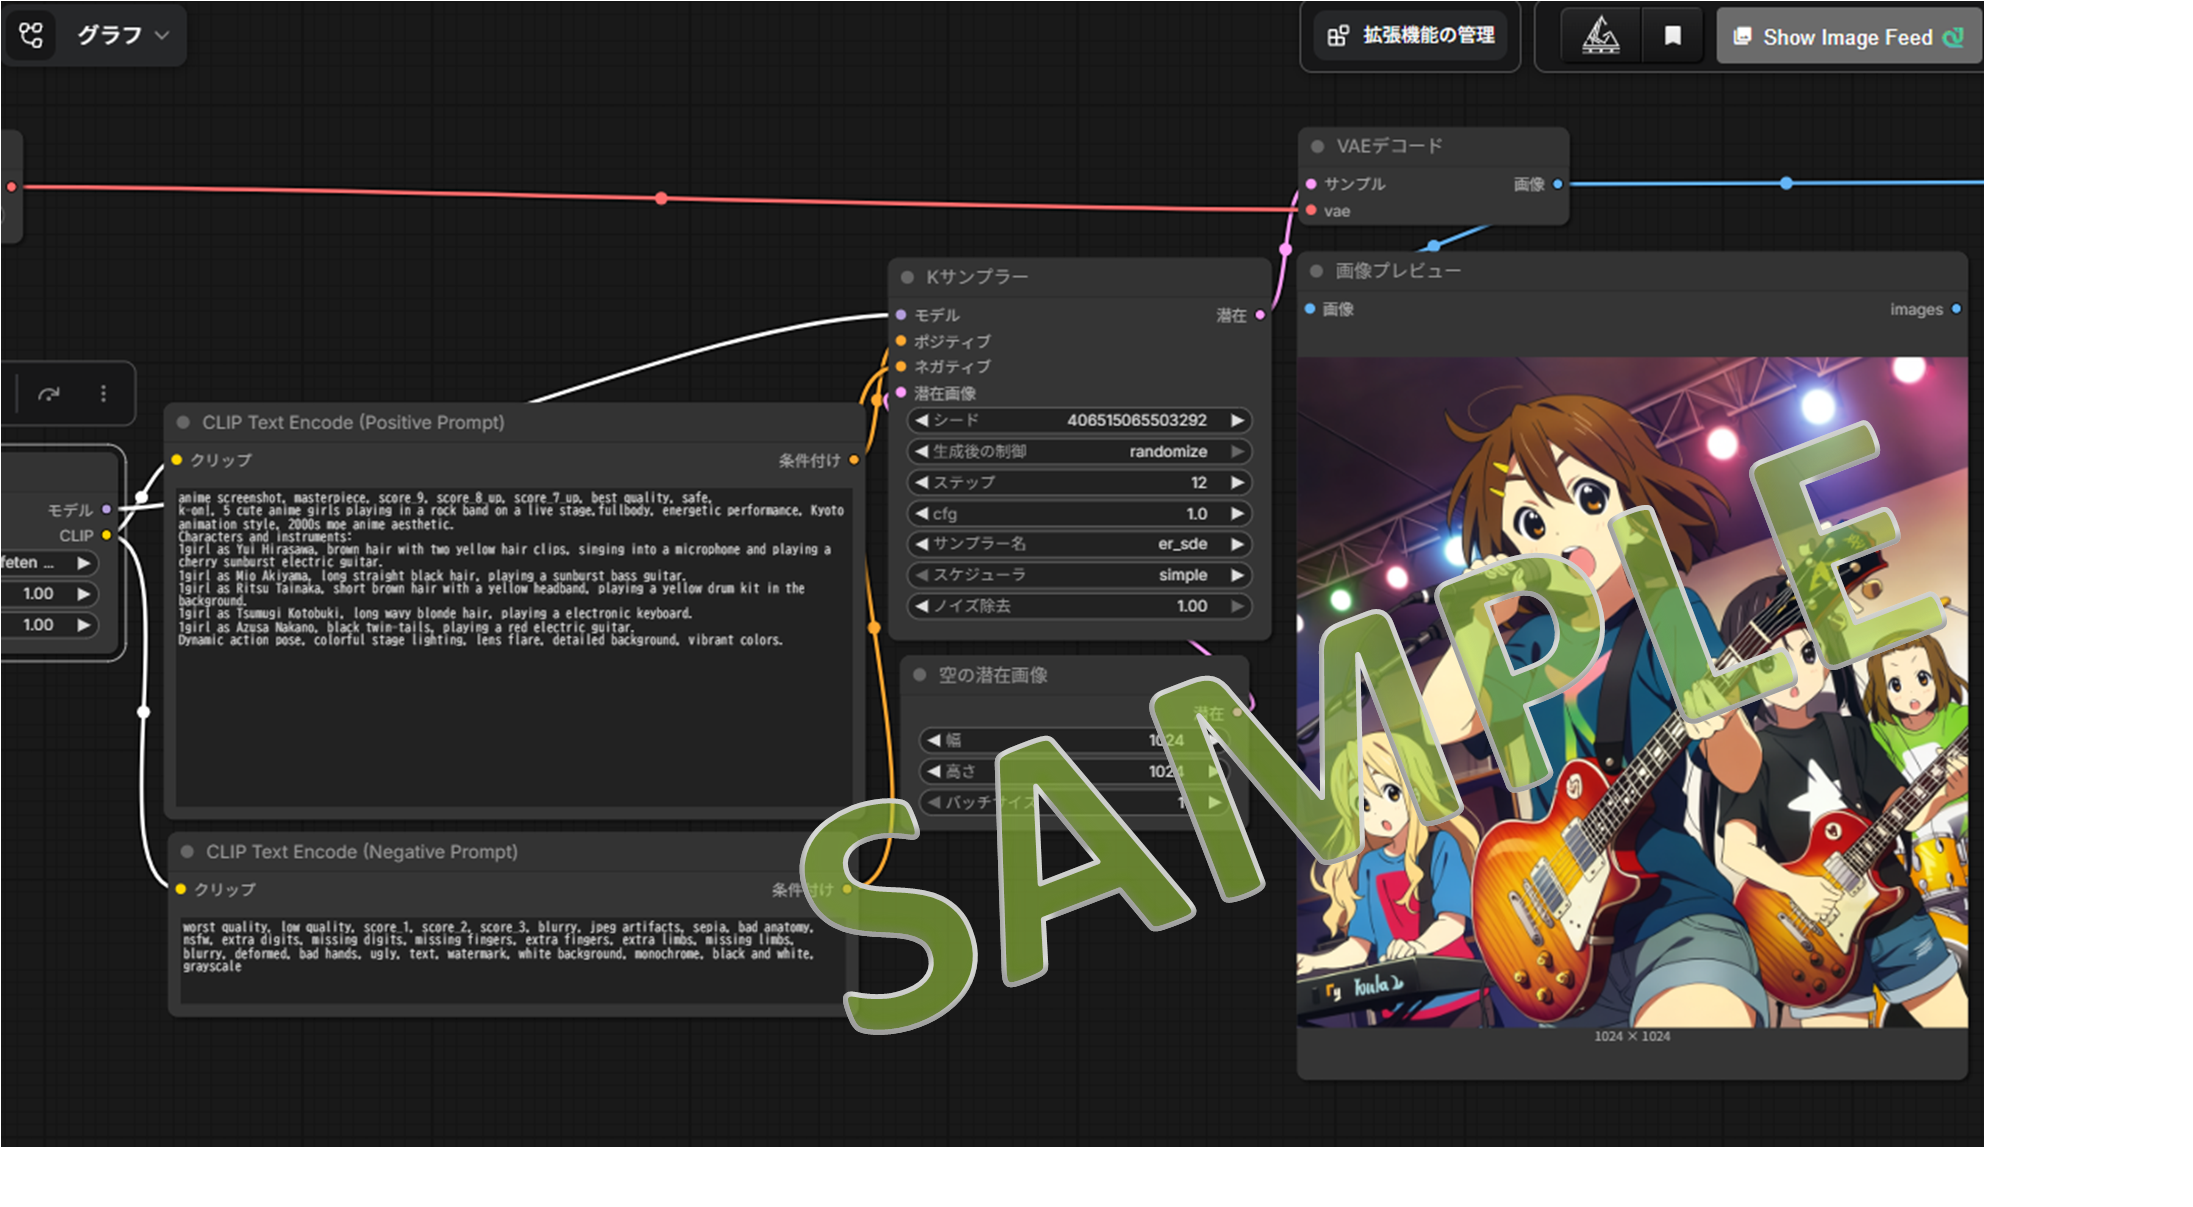Open the サンプラー名 er_sde combo

pos(1080,545)
